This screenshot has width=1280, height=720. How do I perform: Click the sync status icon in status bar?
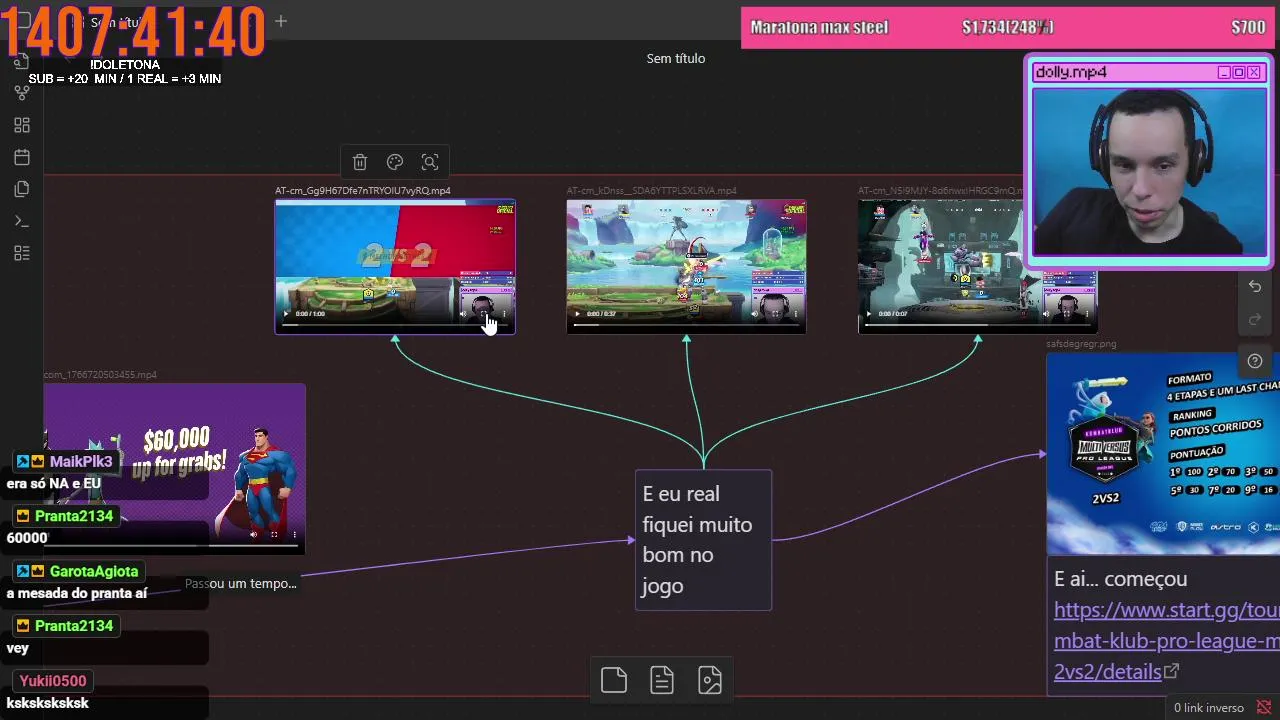pyautogui.click(x=1264, y=707)
